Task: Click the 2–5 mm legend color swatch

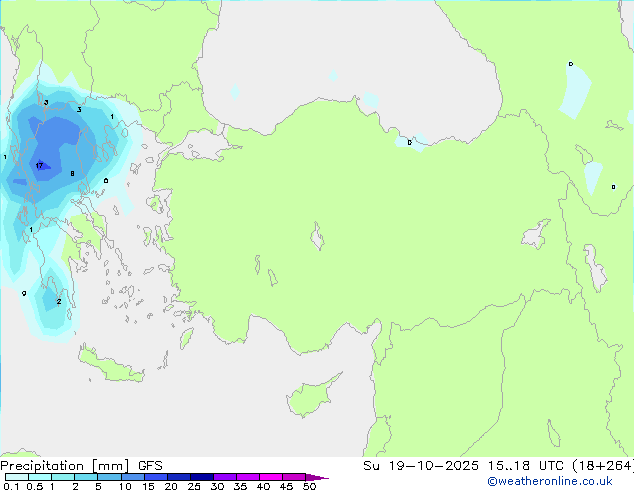Action: pyautogui.click(x=86, y=477)
